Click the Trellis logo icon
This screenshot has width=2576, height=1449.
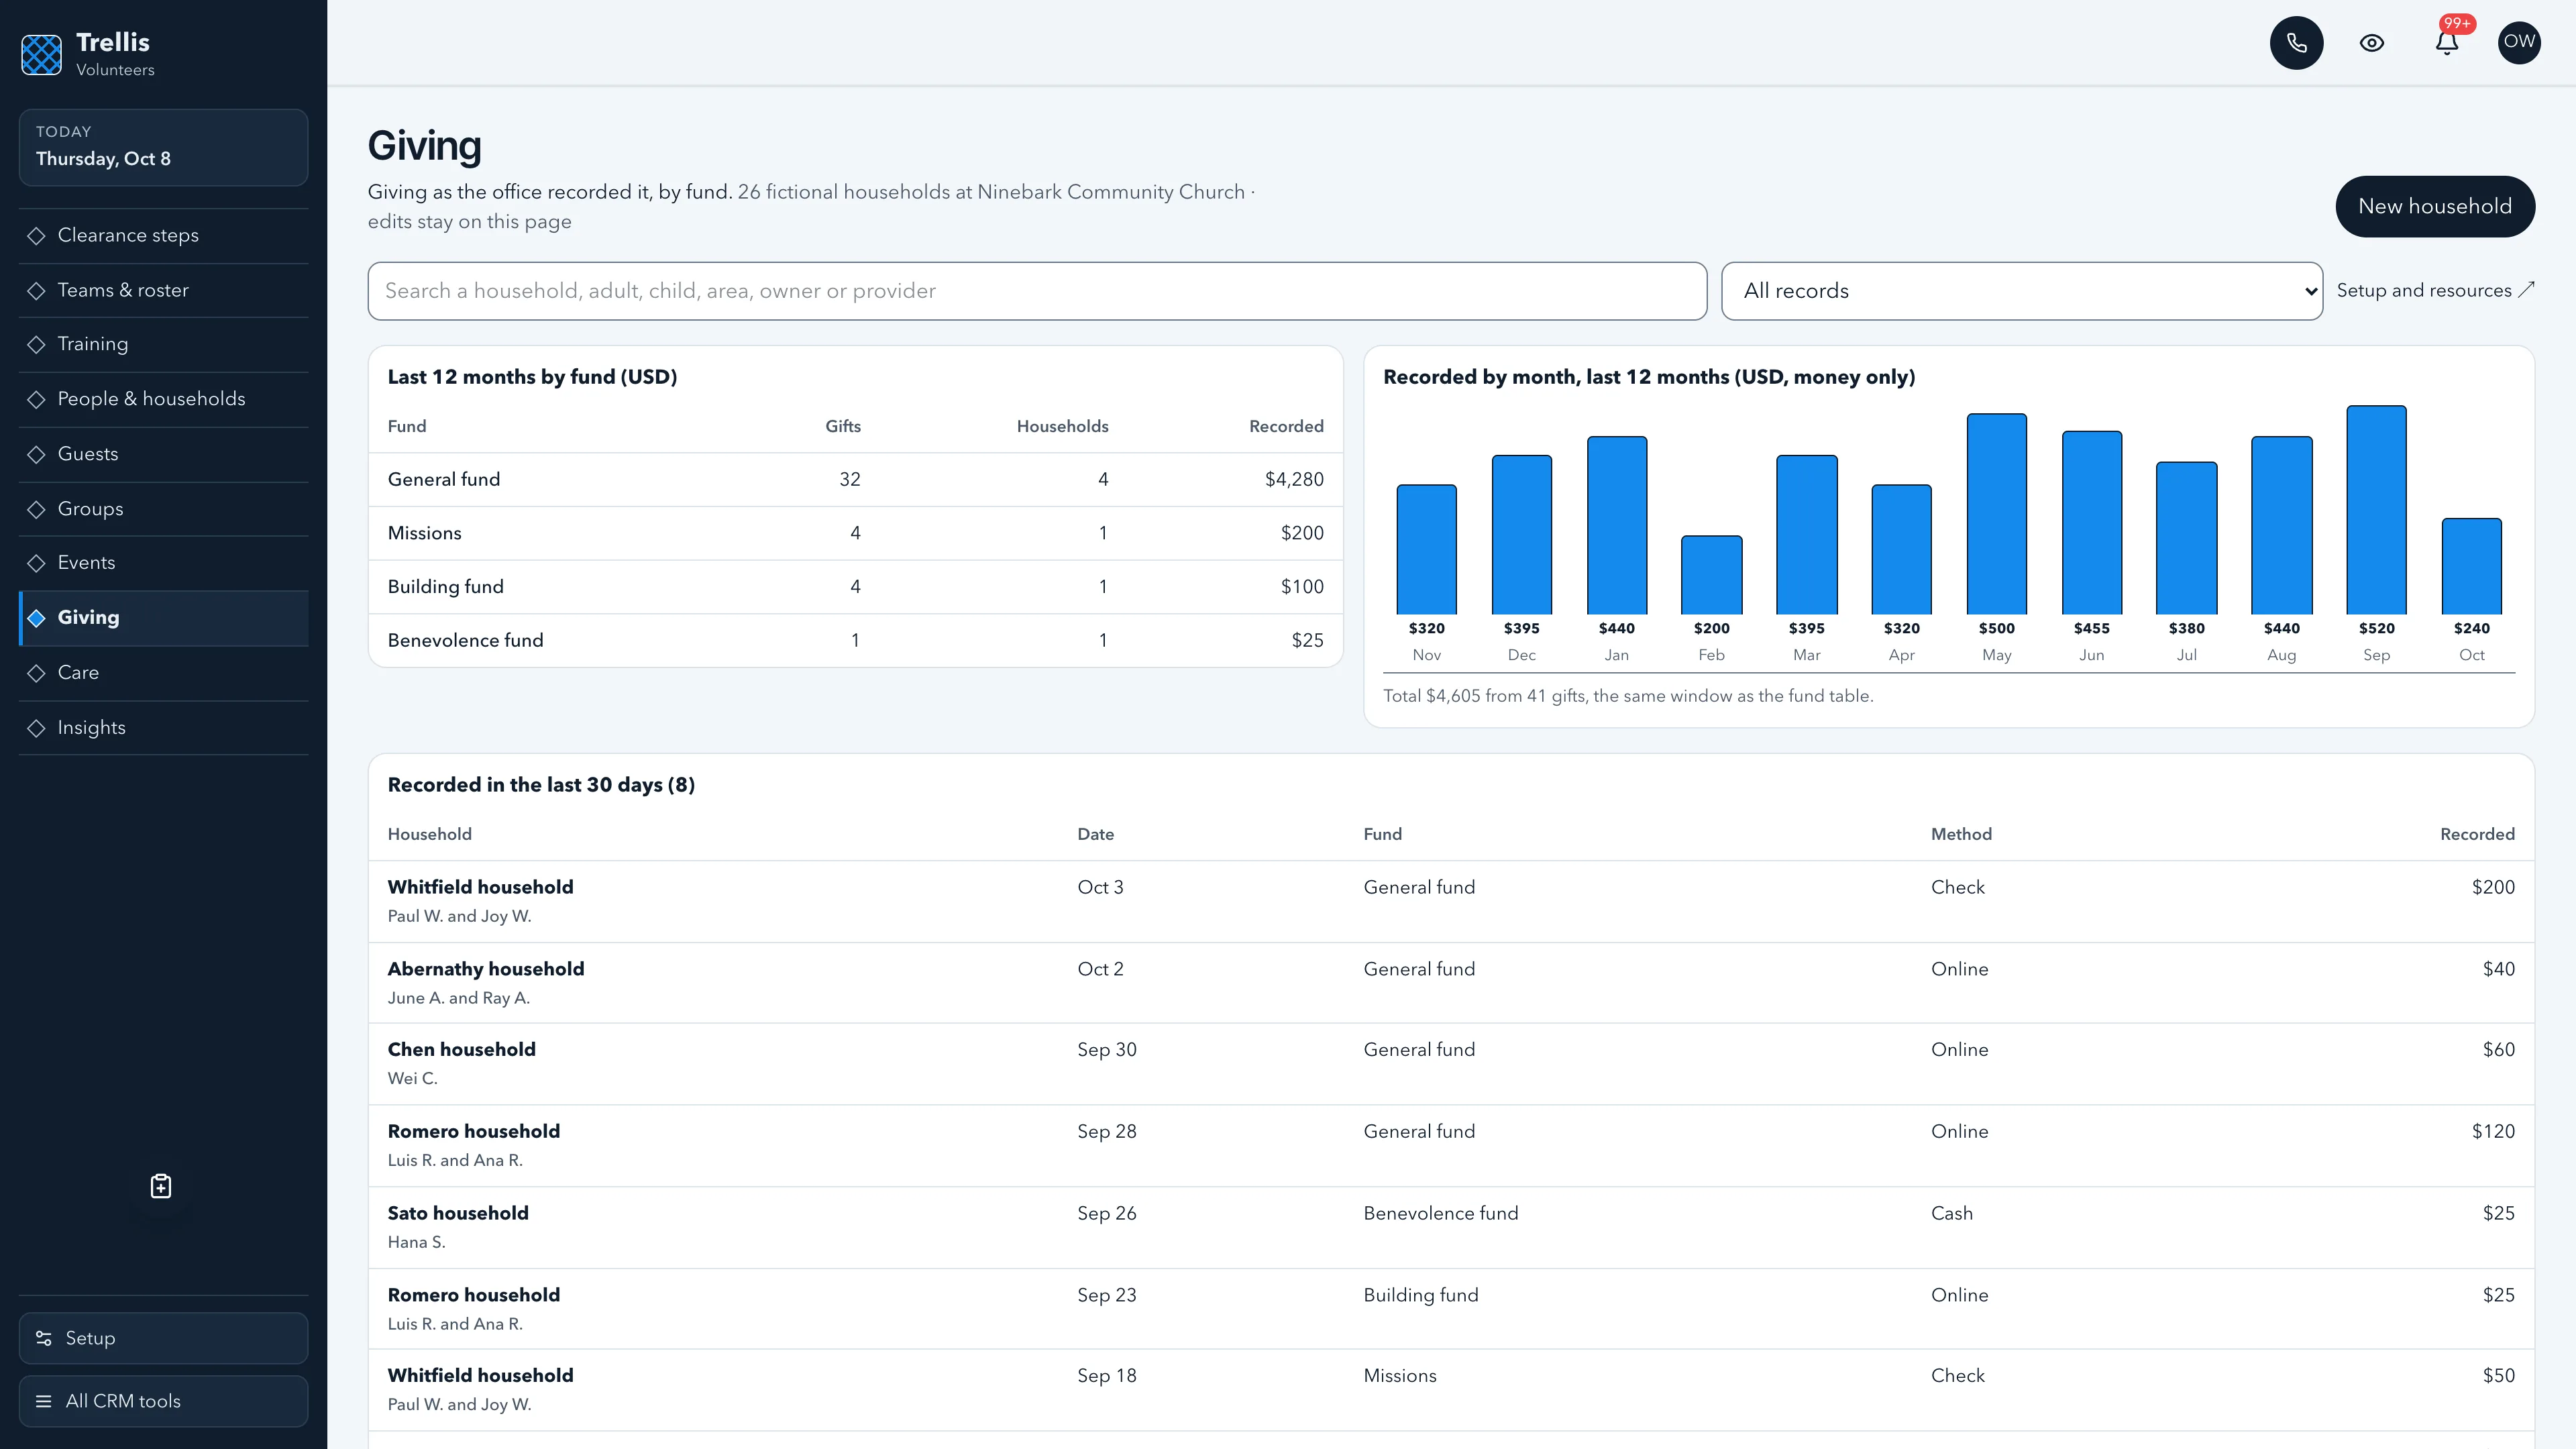point(41,54)
